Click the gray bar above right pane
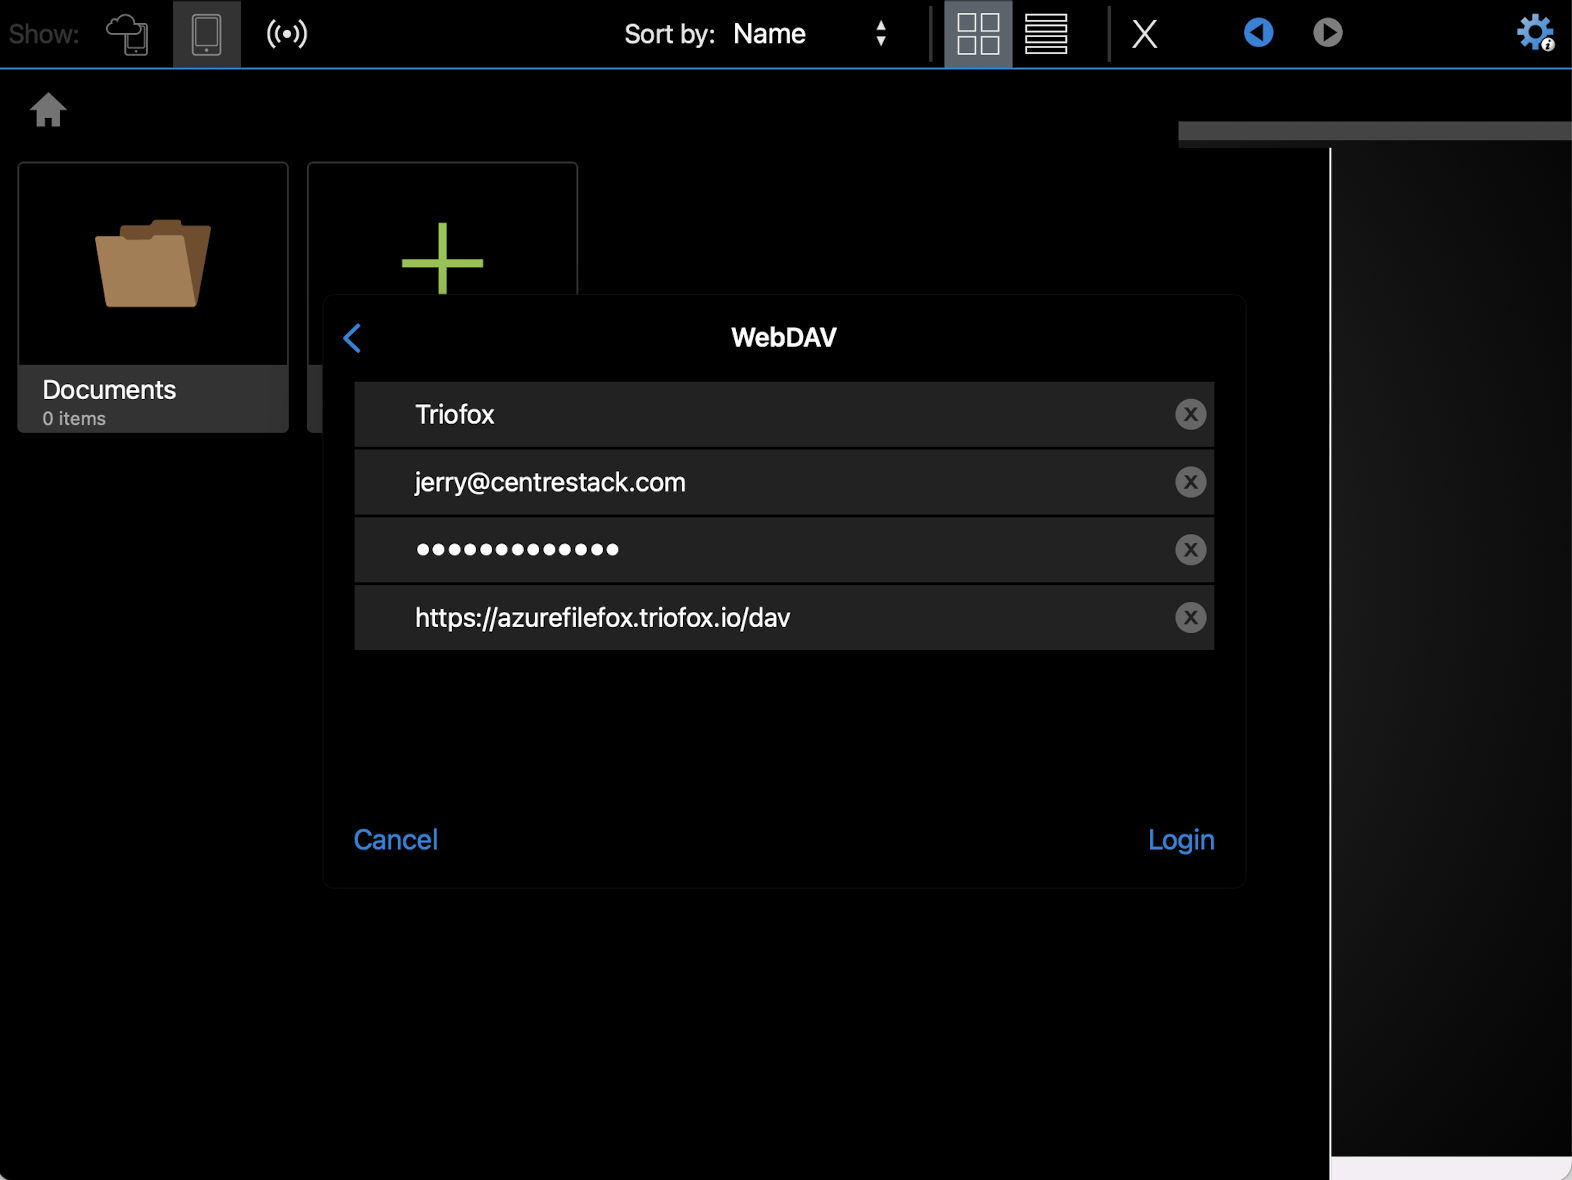This screenshot has height=1180, width=1572. click(1375, 131)
